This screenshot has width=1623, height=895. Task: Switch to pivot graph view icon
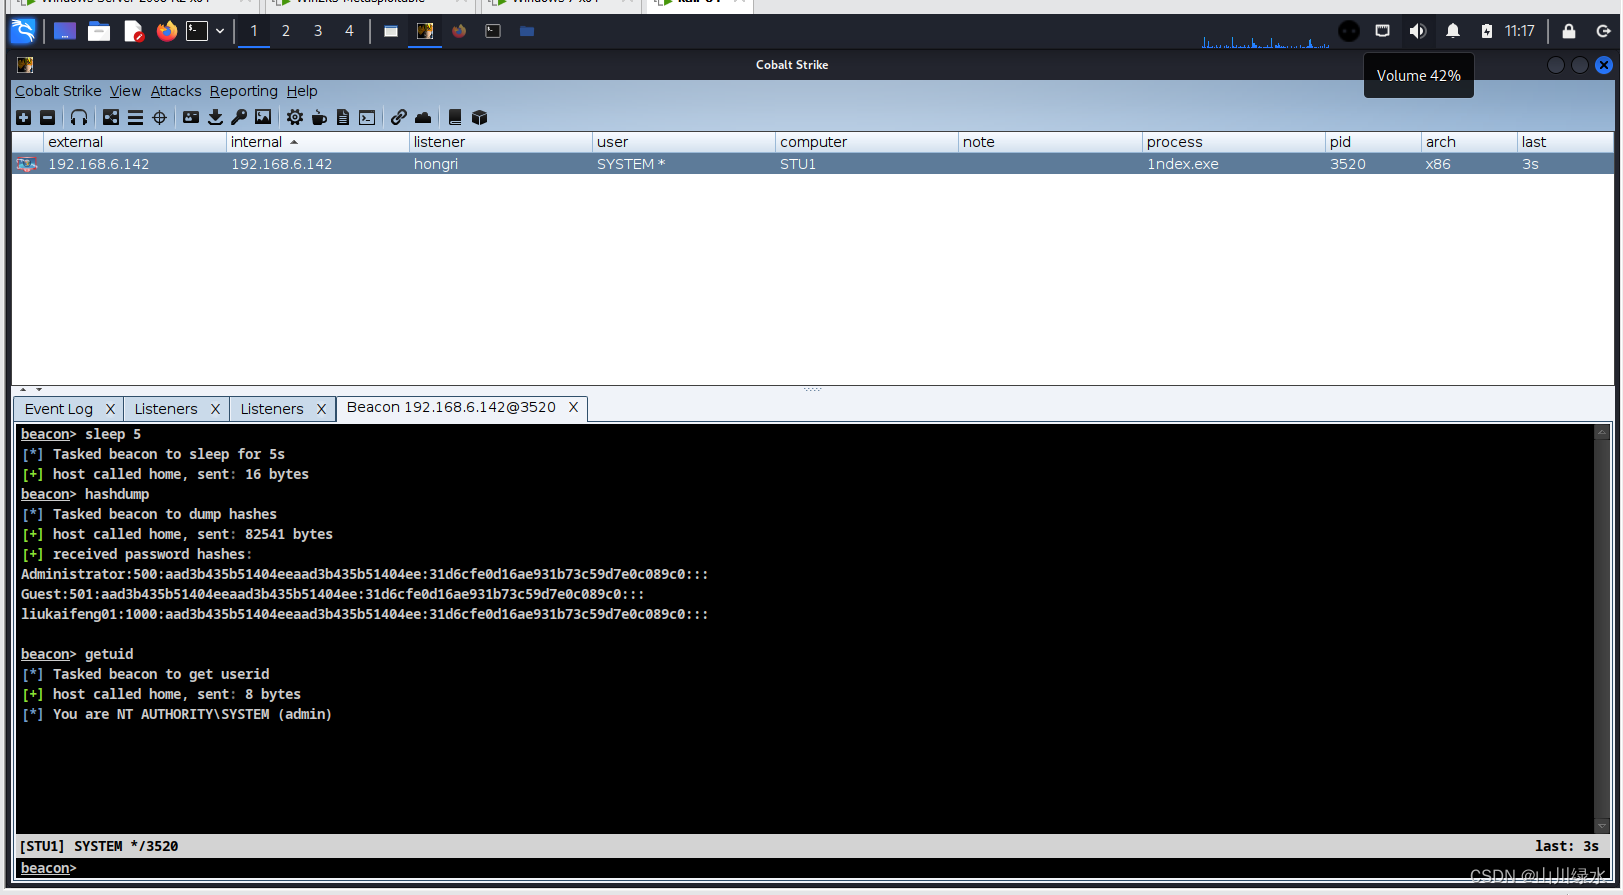click(111, 117)
